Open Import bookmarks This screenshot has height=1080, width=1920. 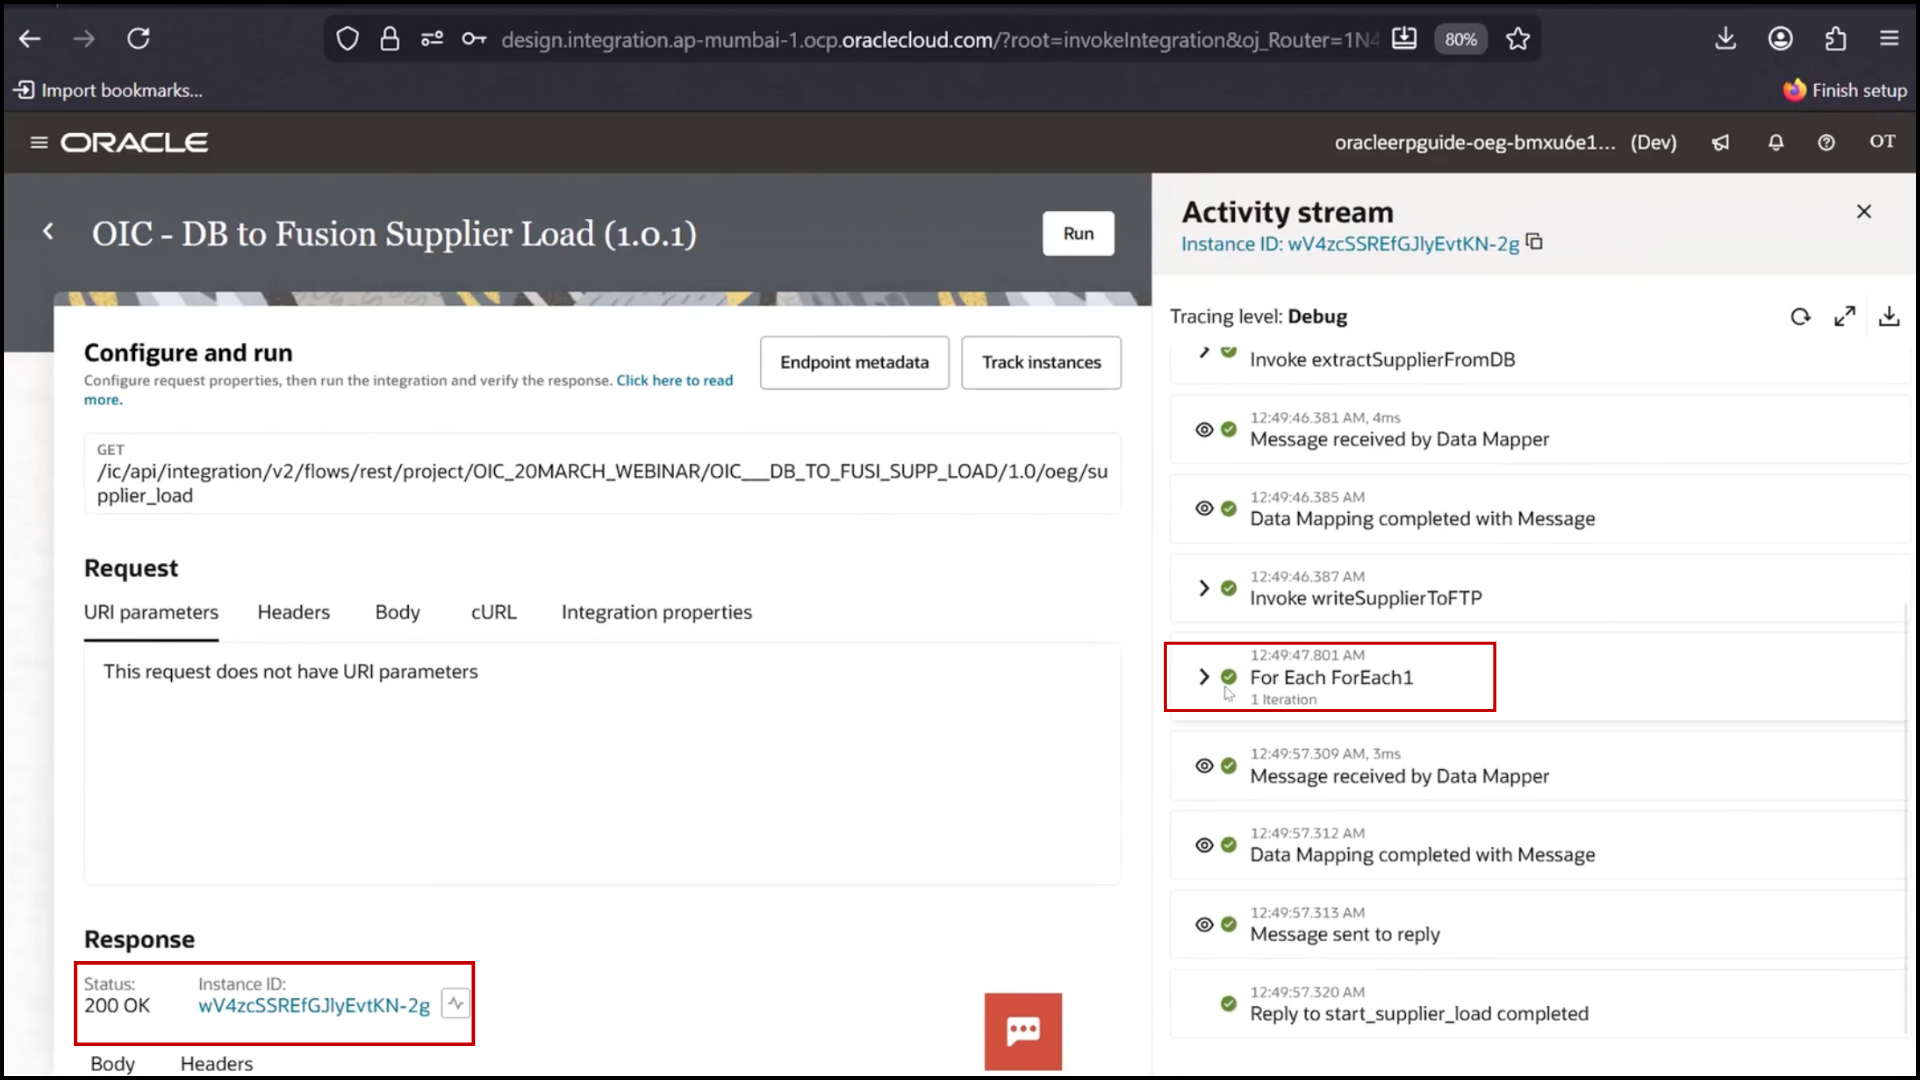pos(108,90)
